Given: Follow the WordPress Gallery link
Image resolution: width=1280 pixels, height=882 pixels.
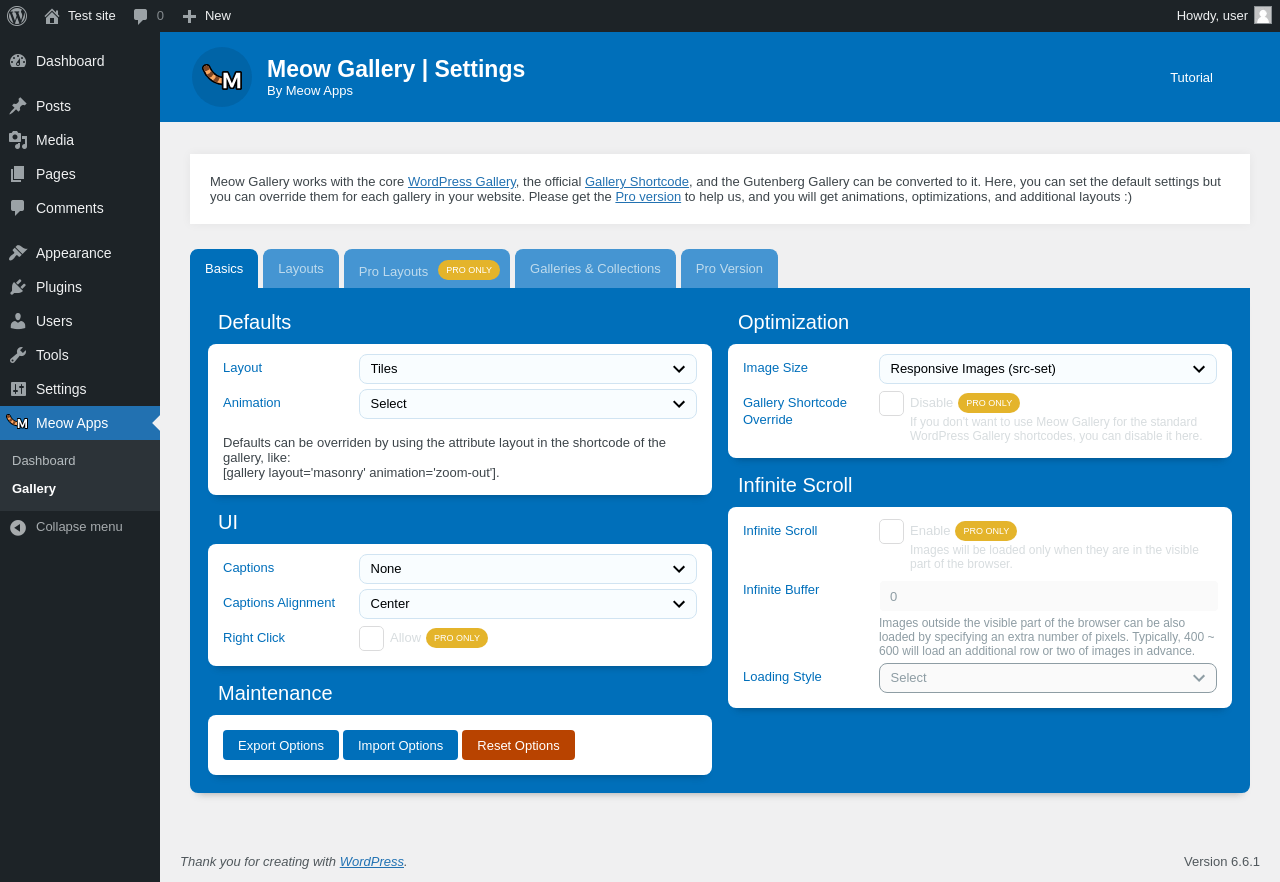Looking at the screenshot, I should point(462,182).
